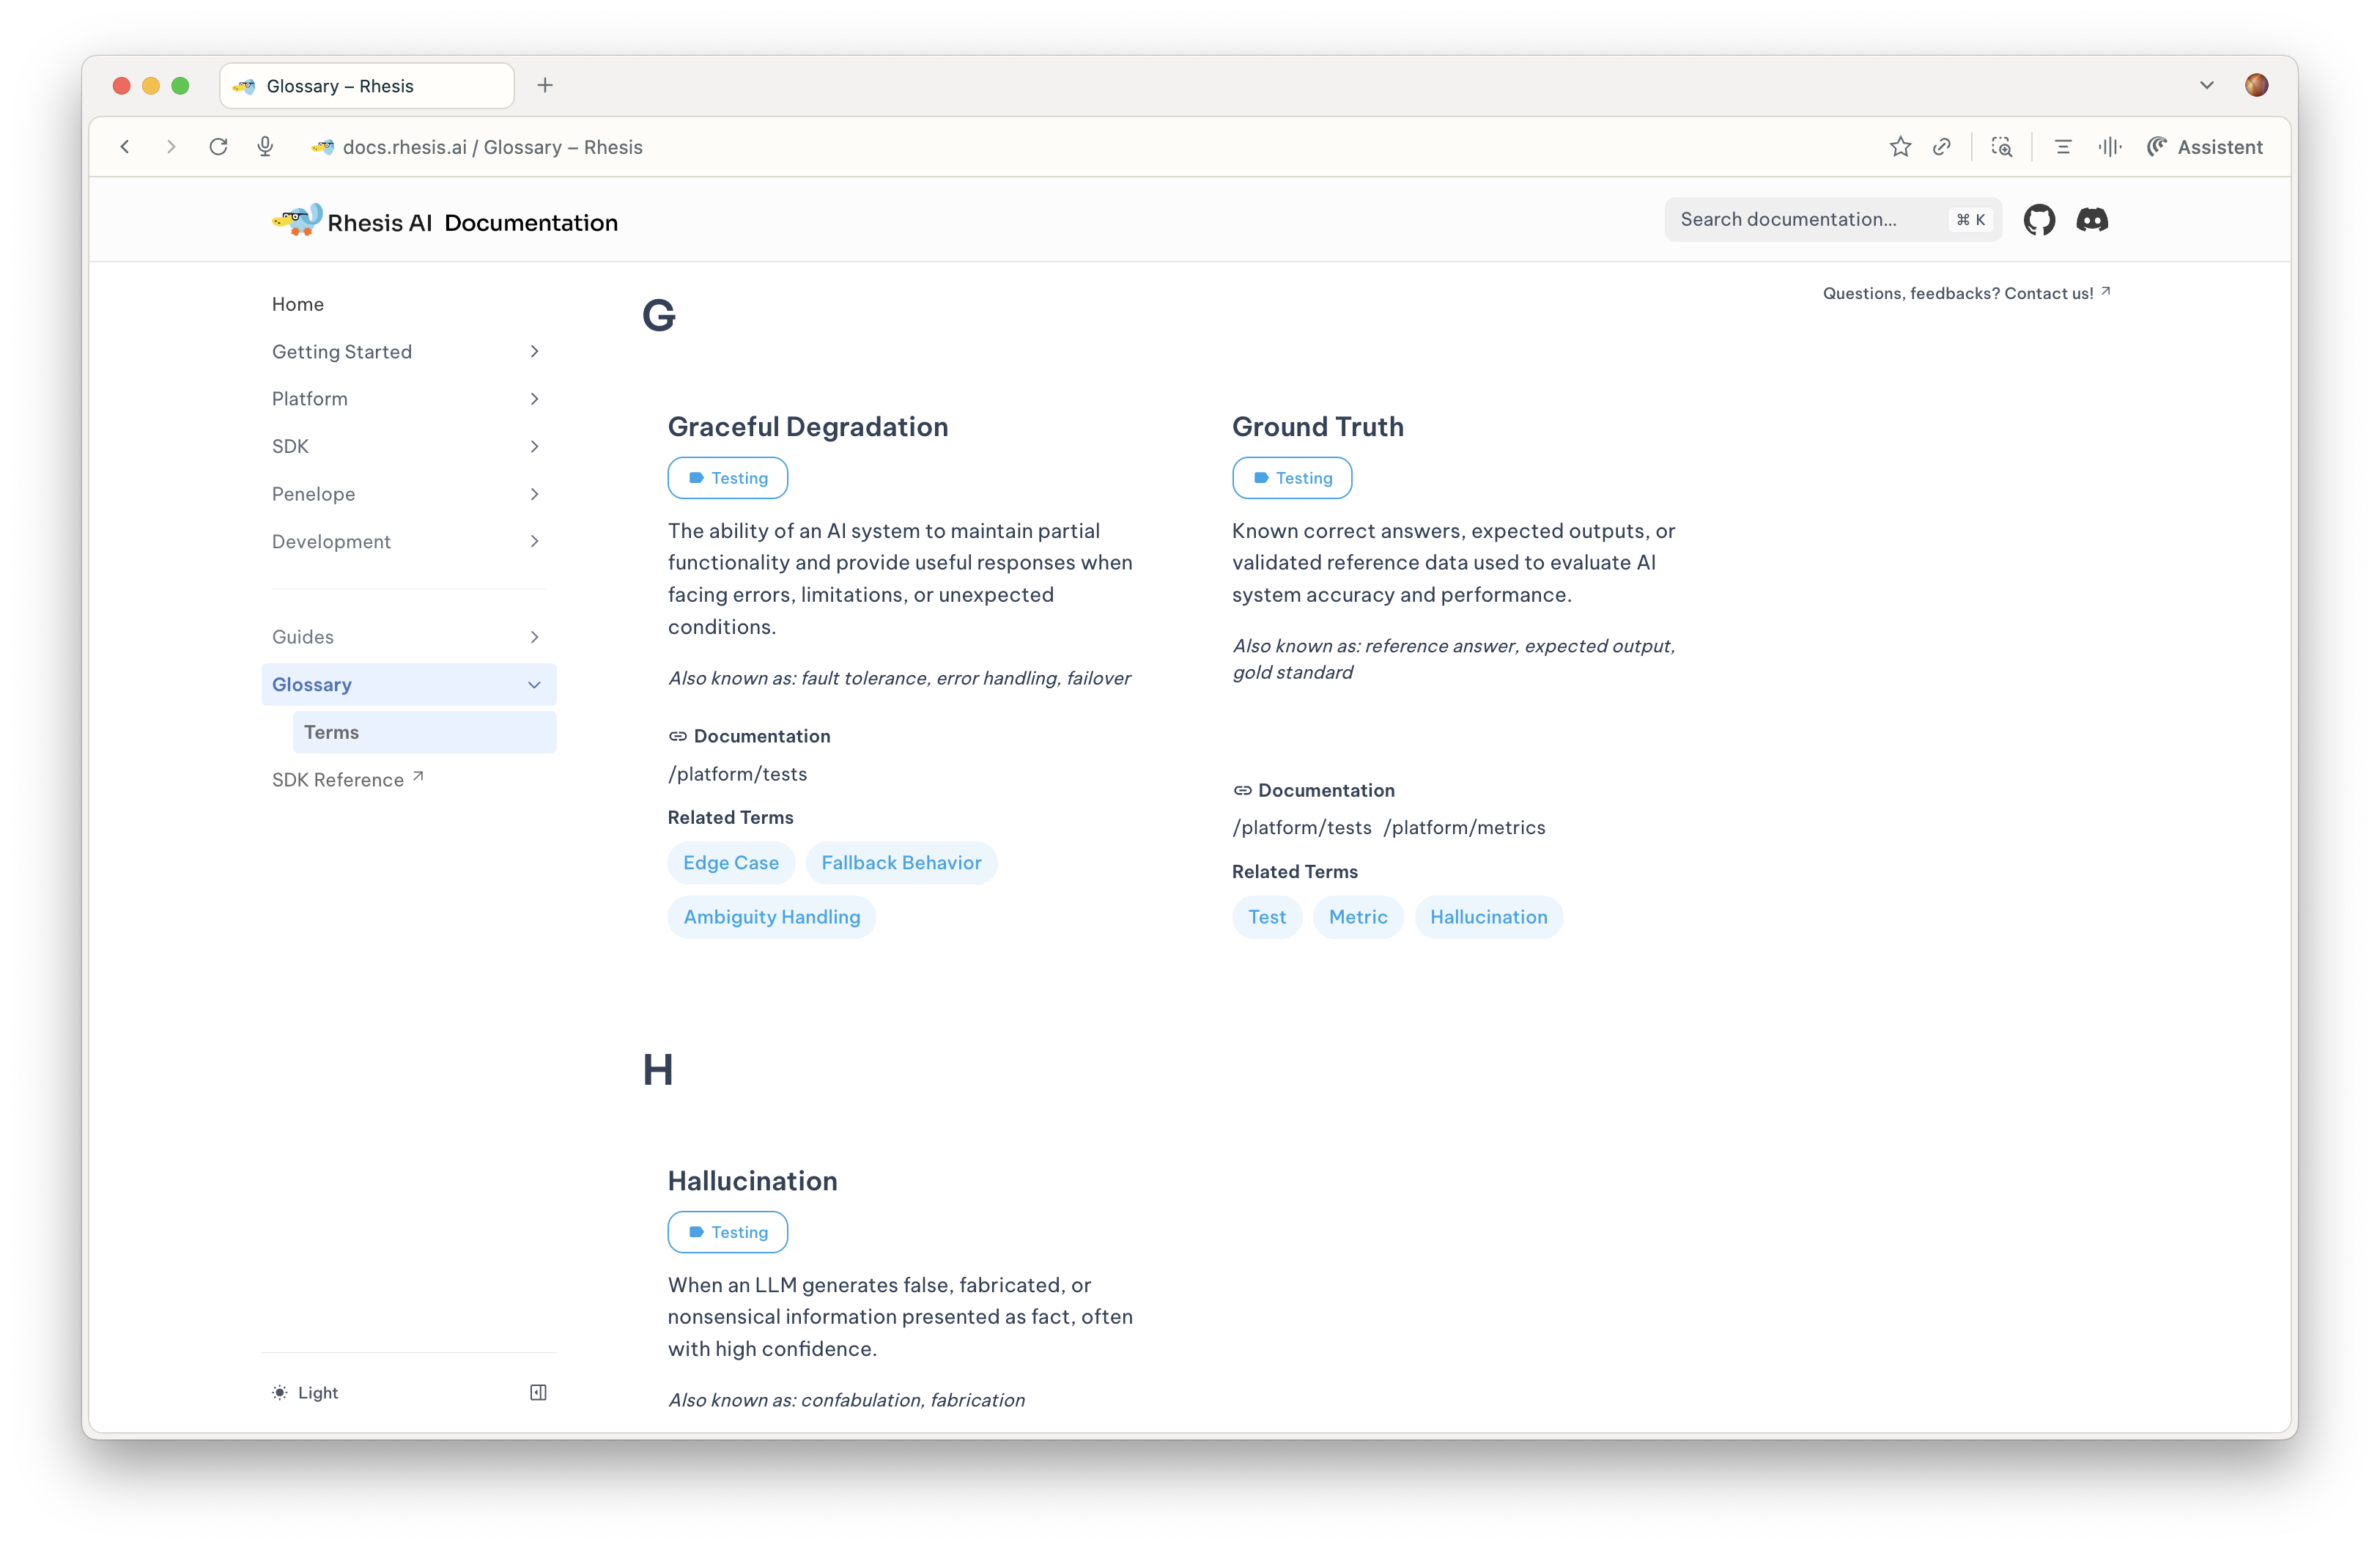Open the audio waveform toolbar icon
2380x1548 pixels.
point(2109,147)
